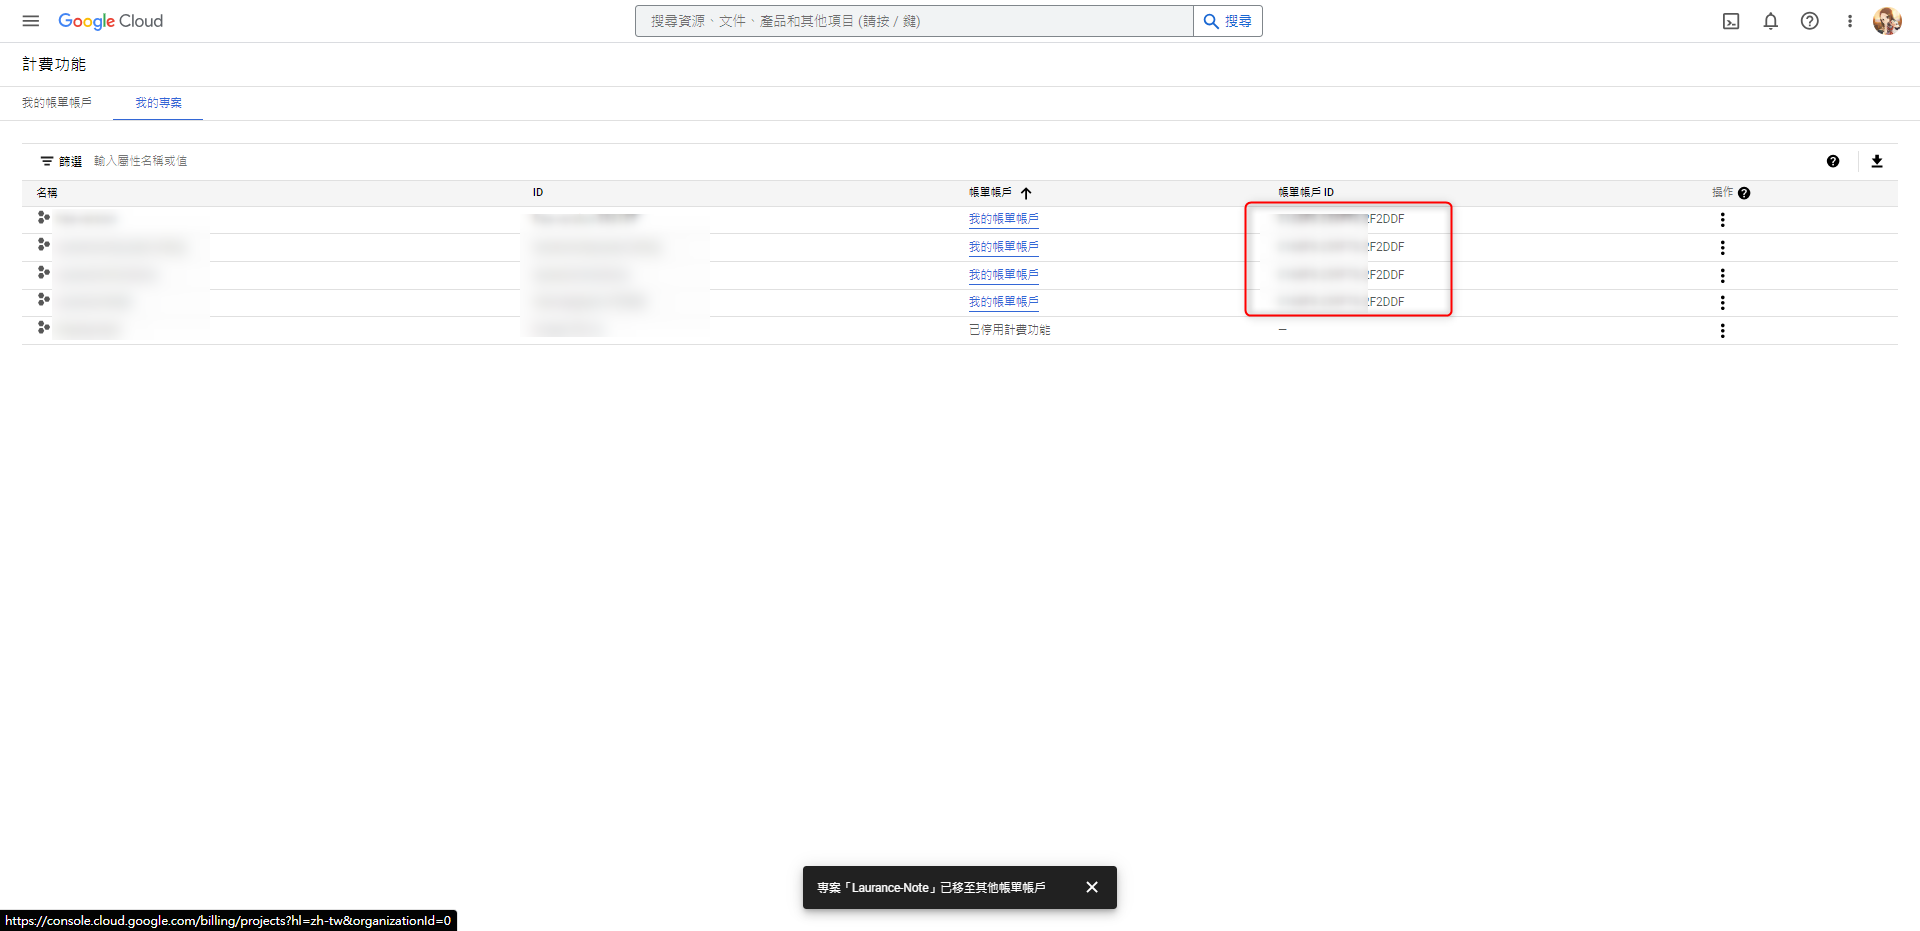Open actions menu for second project row
Image resolution: width=1920 pixels, height=931 pixels.
(1722, 248)
